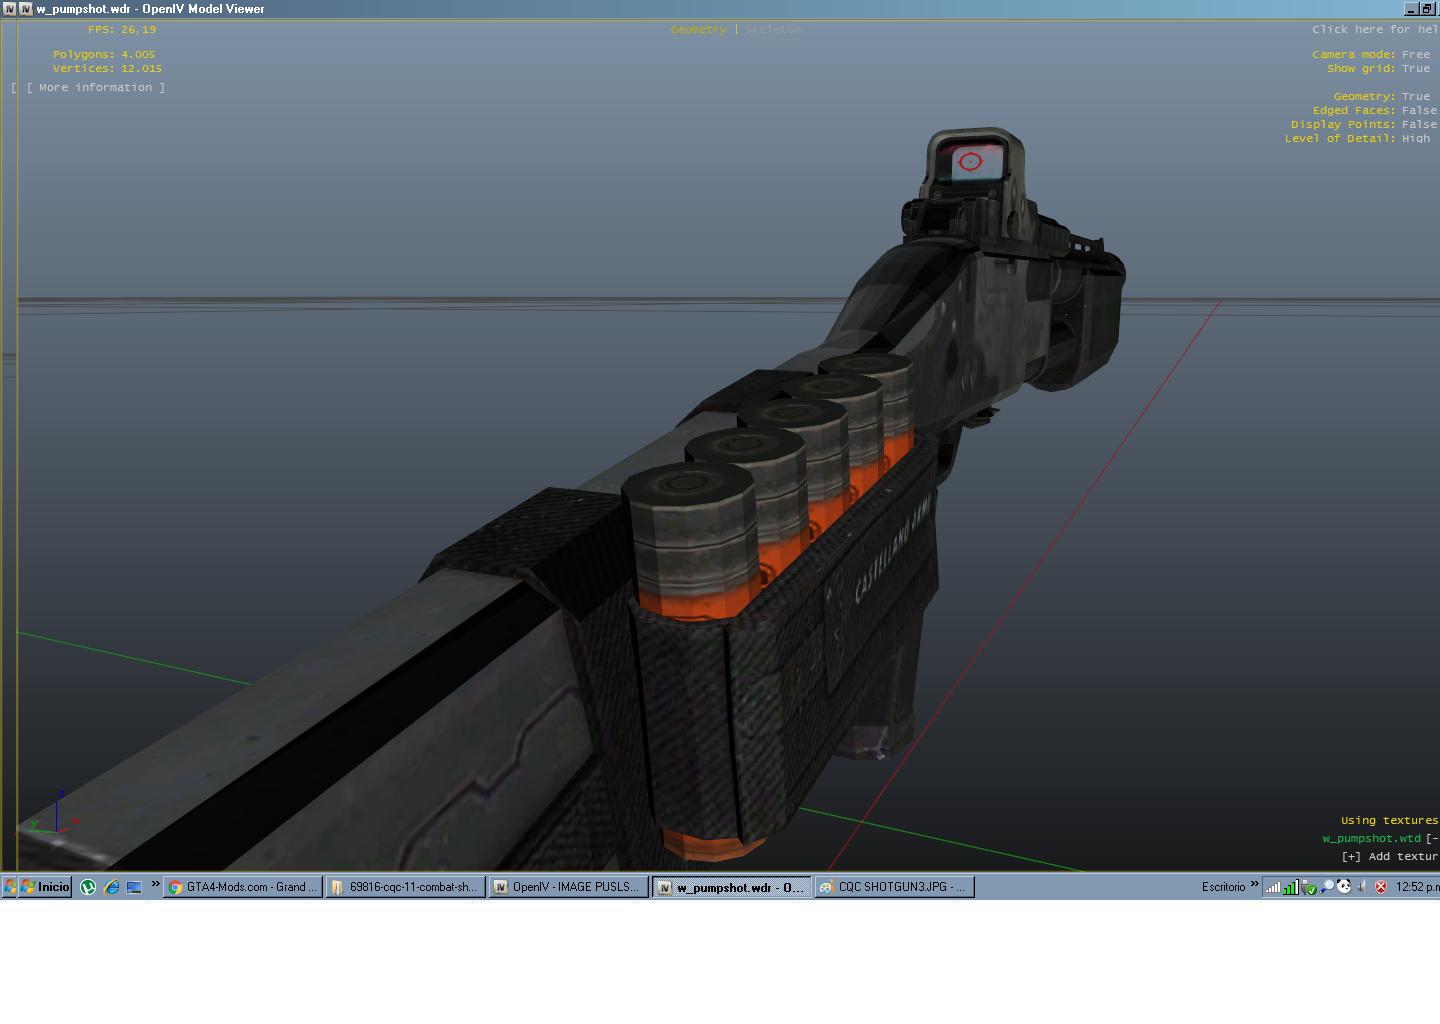Open the 'Click here for help' link
Viewport: 1440px width, 1024px height.
tap(1375, 29)
